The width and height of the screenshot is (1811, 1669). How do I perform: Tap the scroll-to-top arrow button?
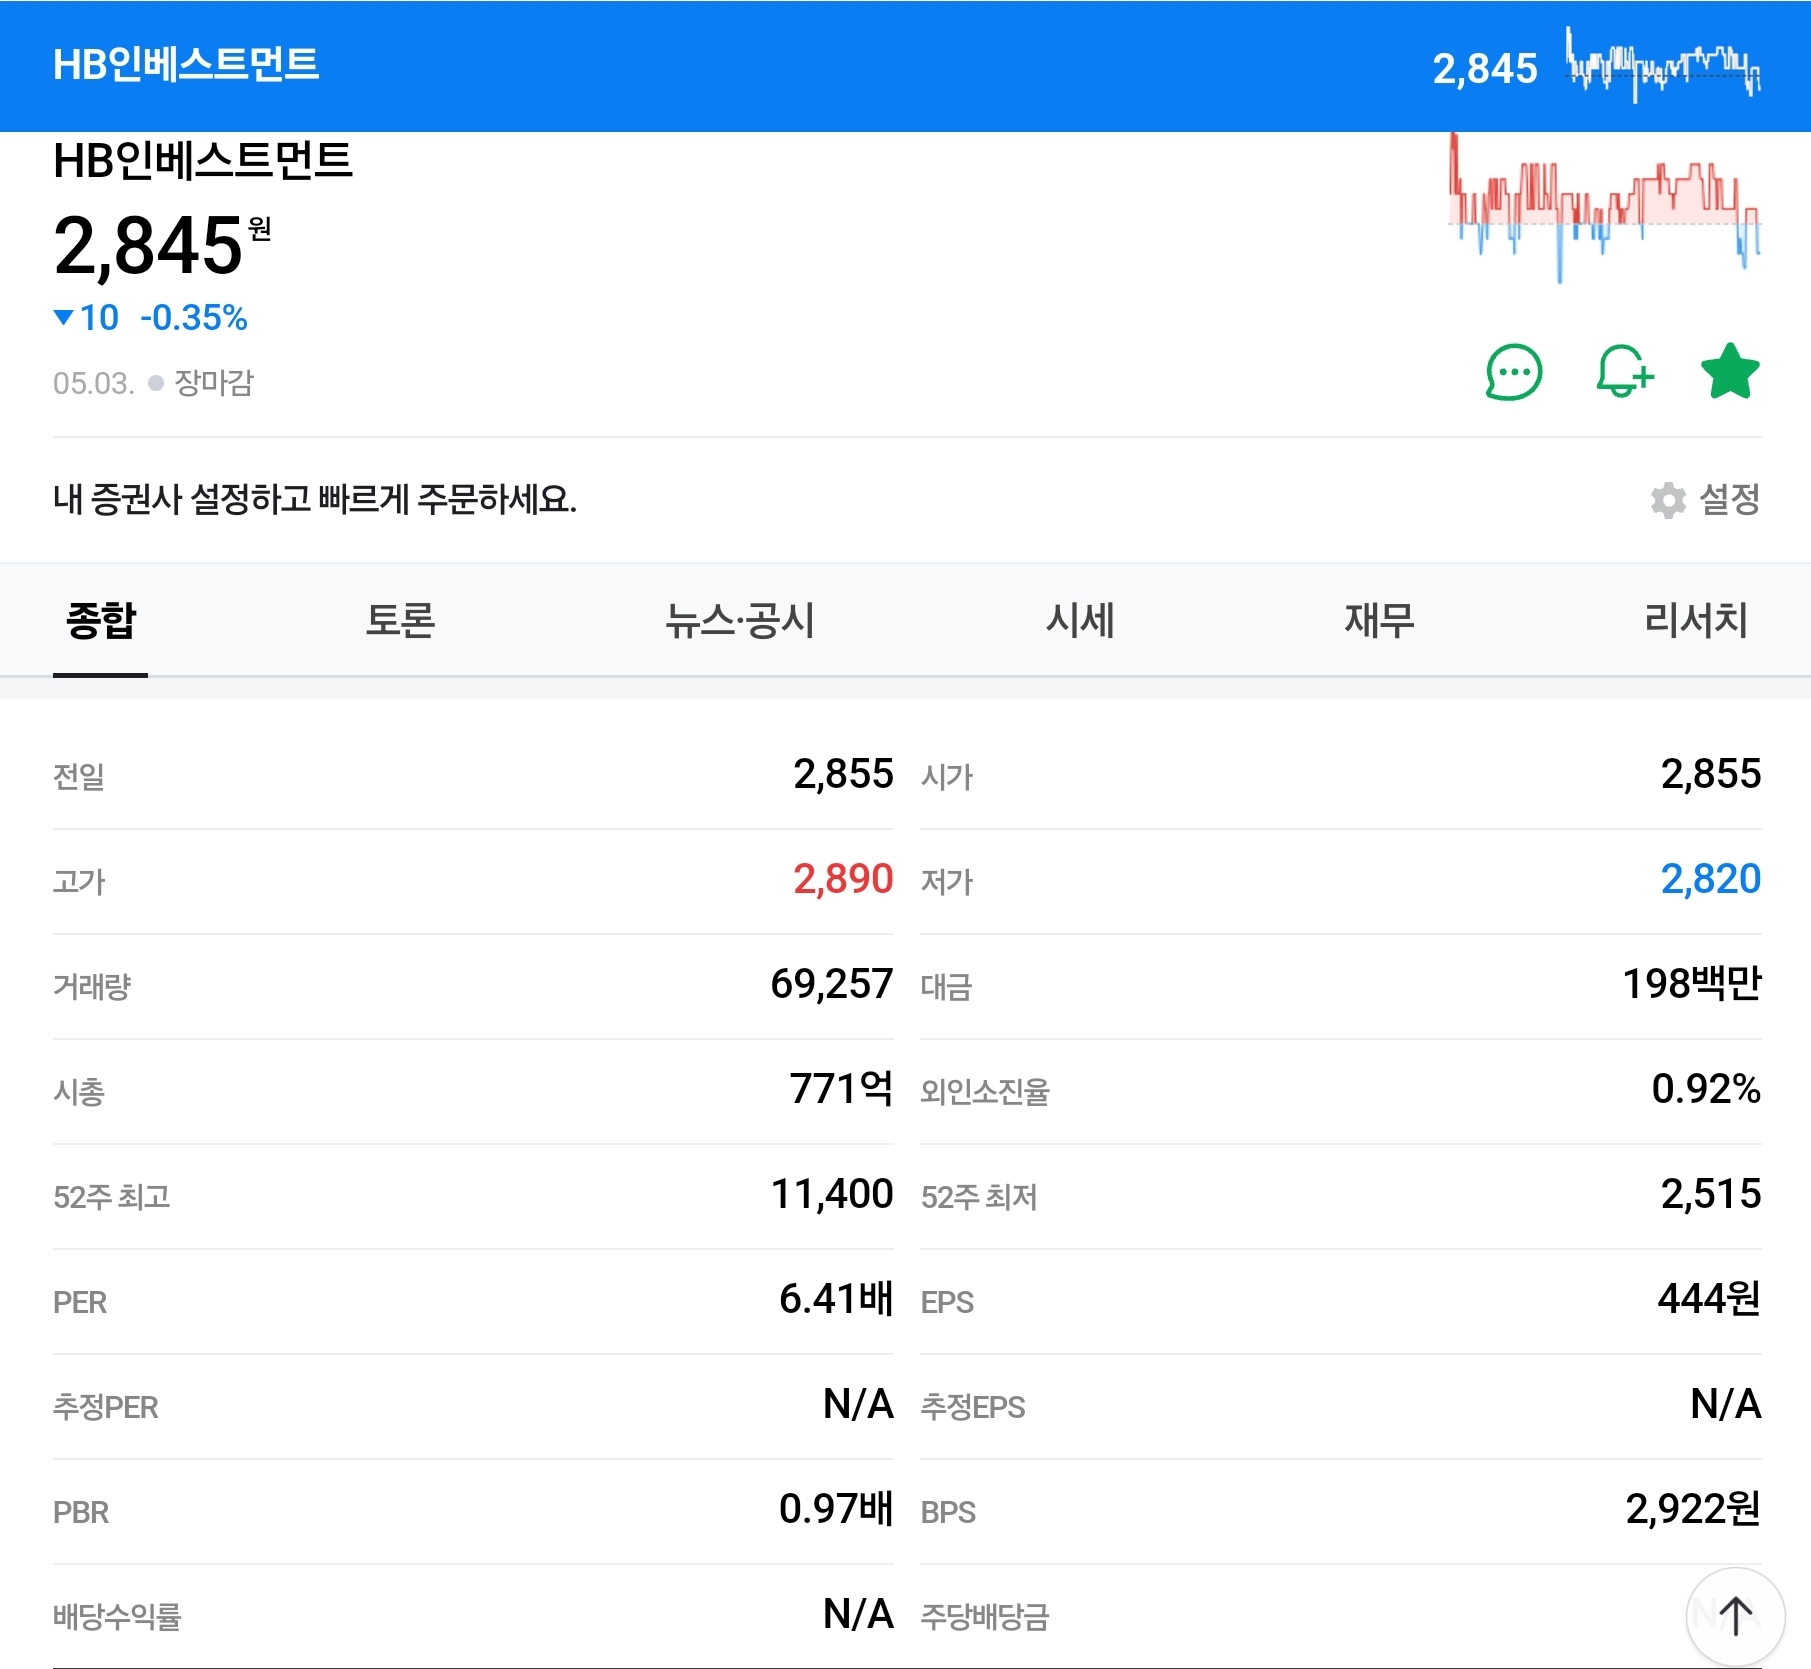tap(1735, 1616)
